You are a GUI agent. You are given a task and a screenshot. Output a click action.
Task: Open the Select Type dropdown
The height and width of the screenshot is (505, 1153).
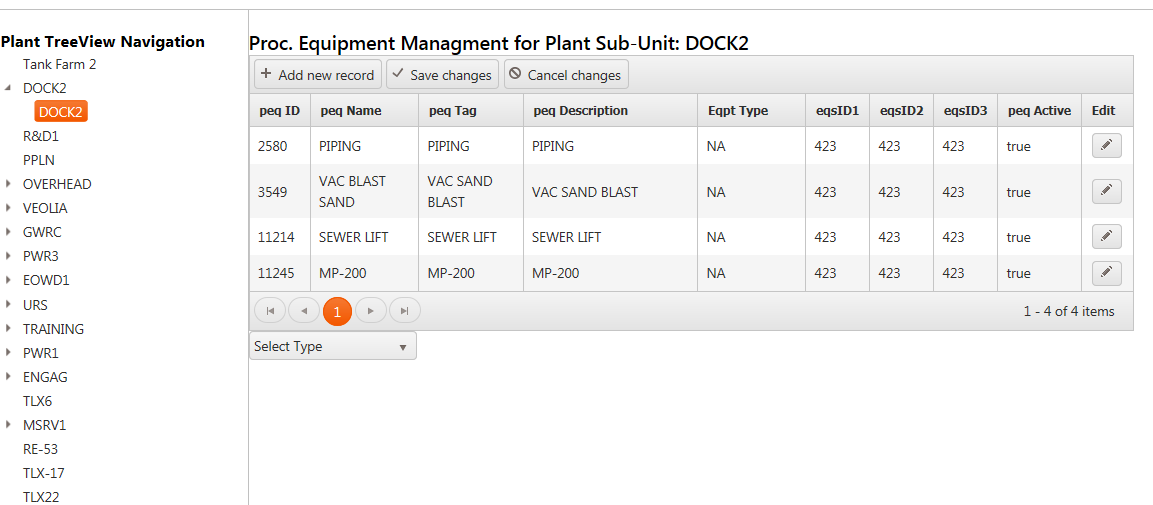pos(332,346)
